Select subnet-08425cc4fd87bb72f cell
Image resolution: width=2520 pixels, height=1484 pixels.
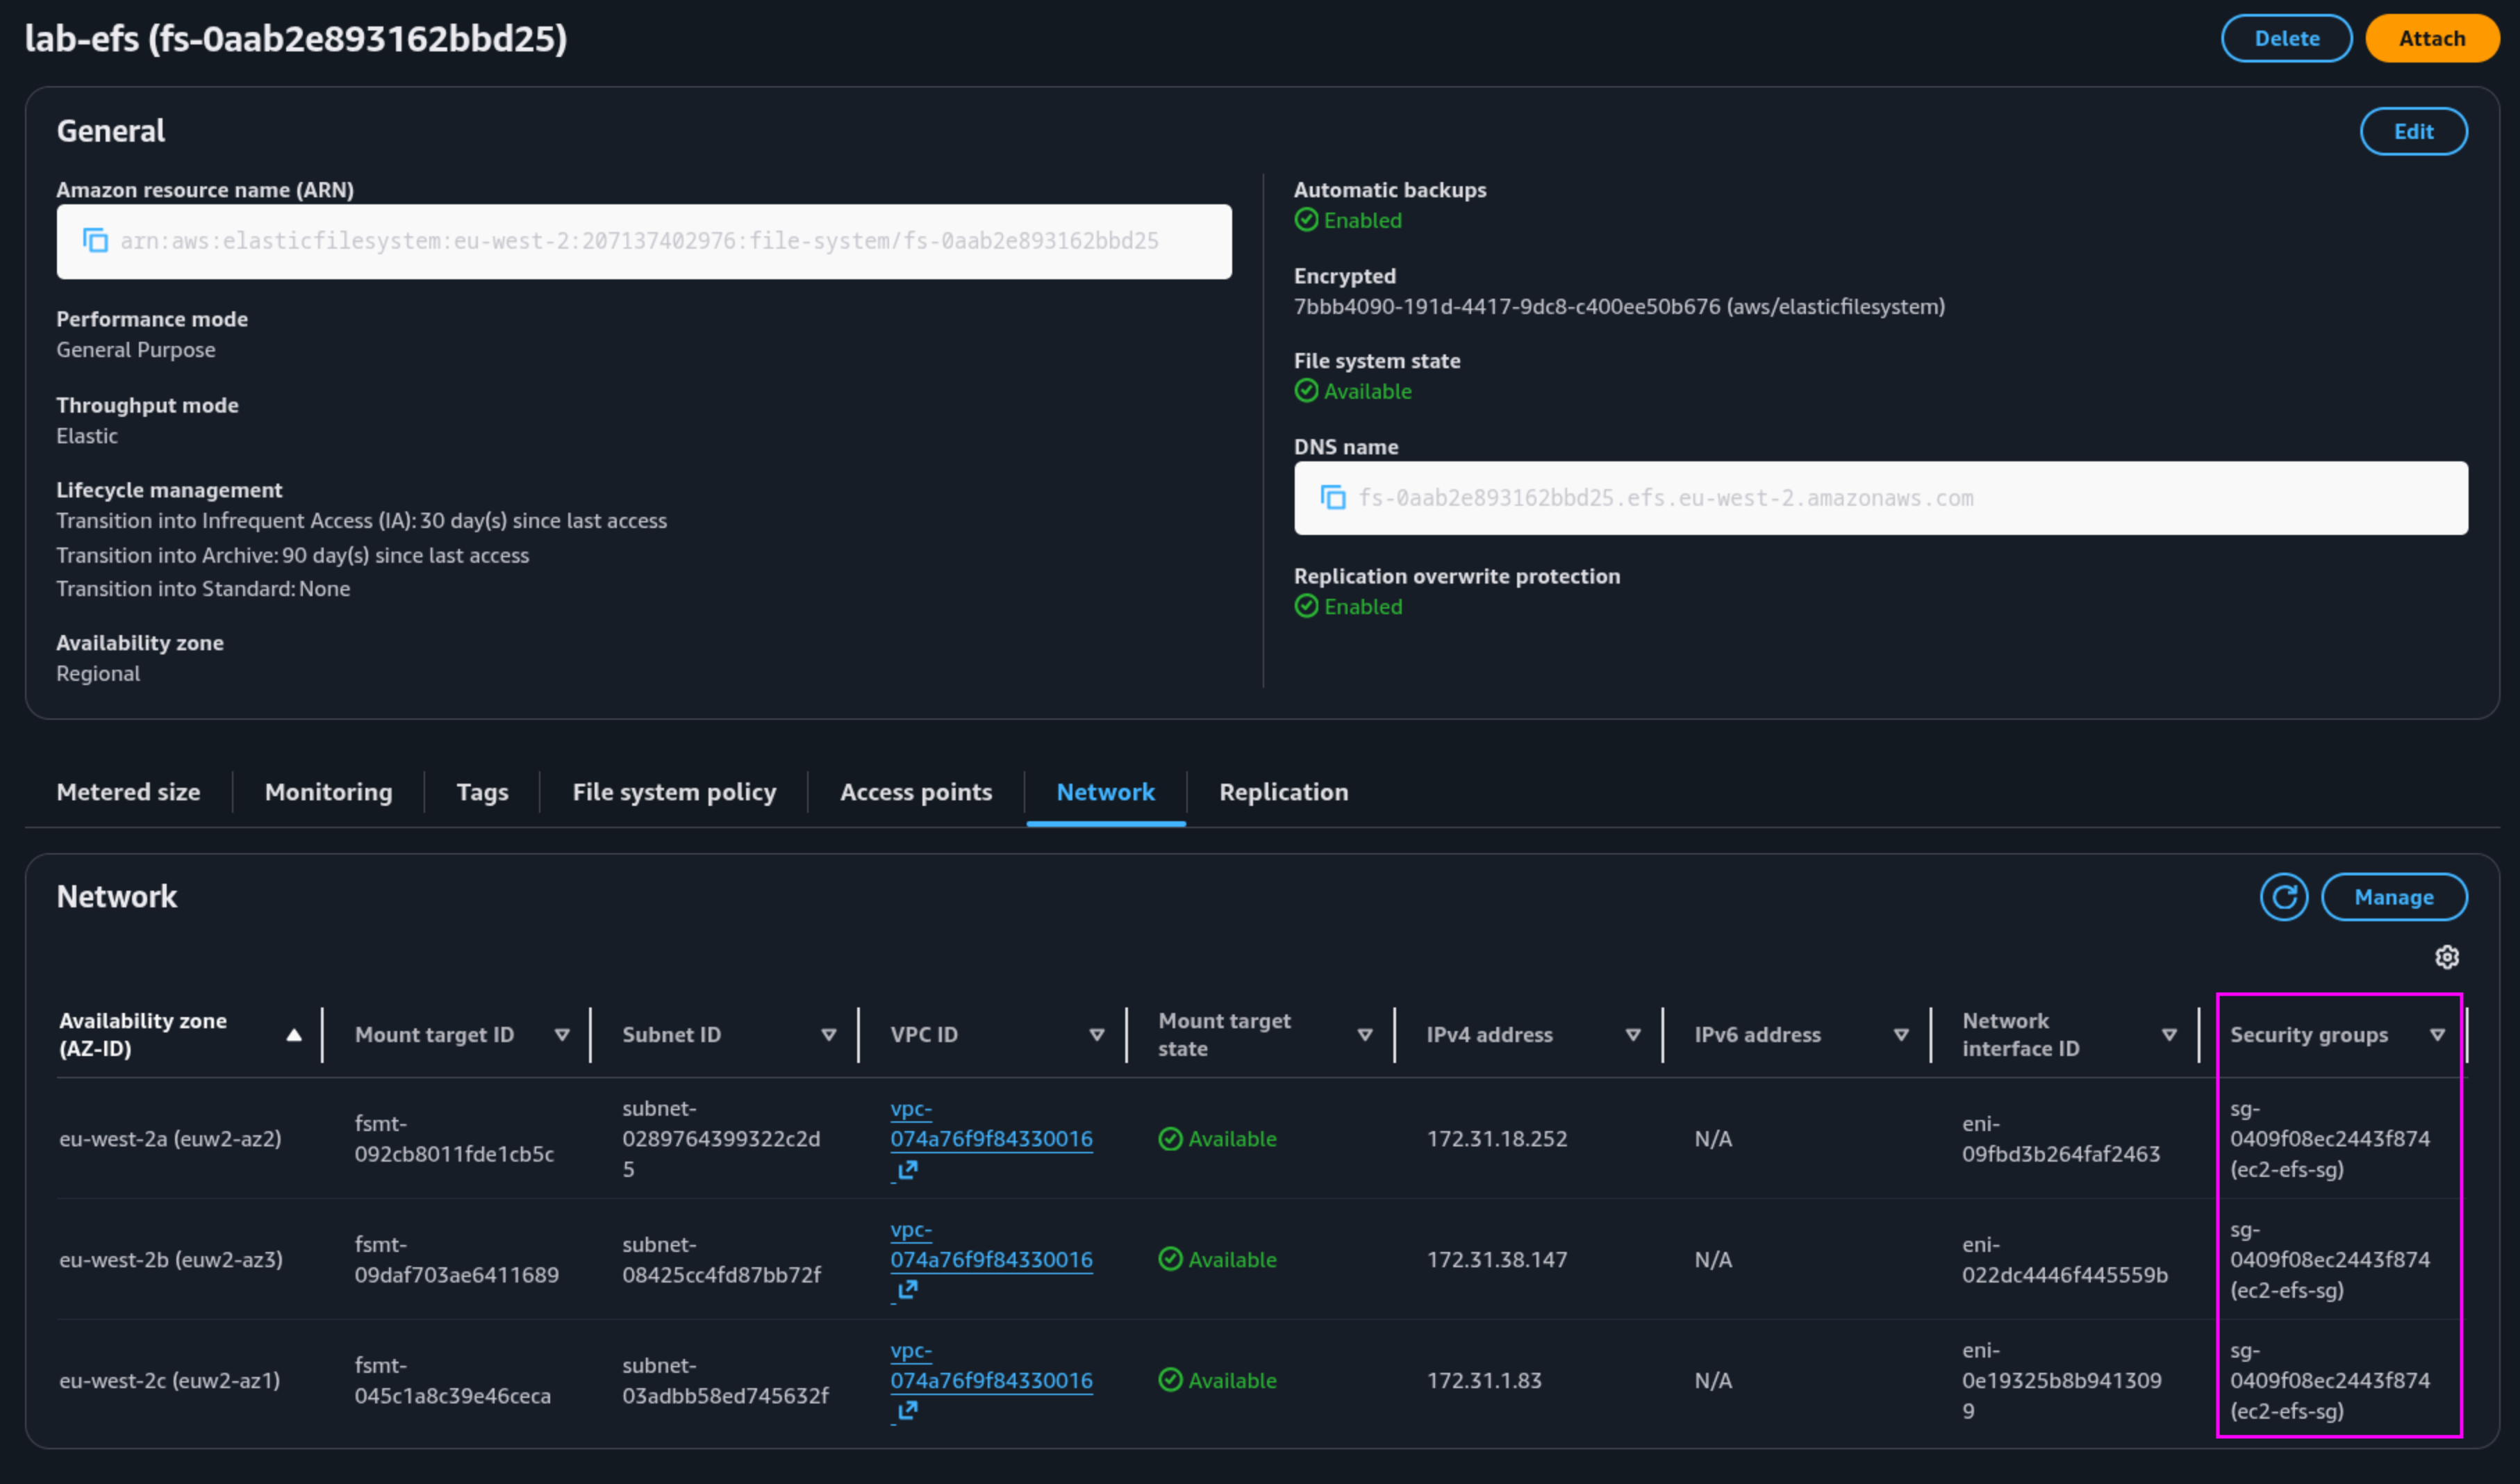[721, 1260]
